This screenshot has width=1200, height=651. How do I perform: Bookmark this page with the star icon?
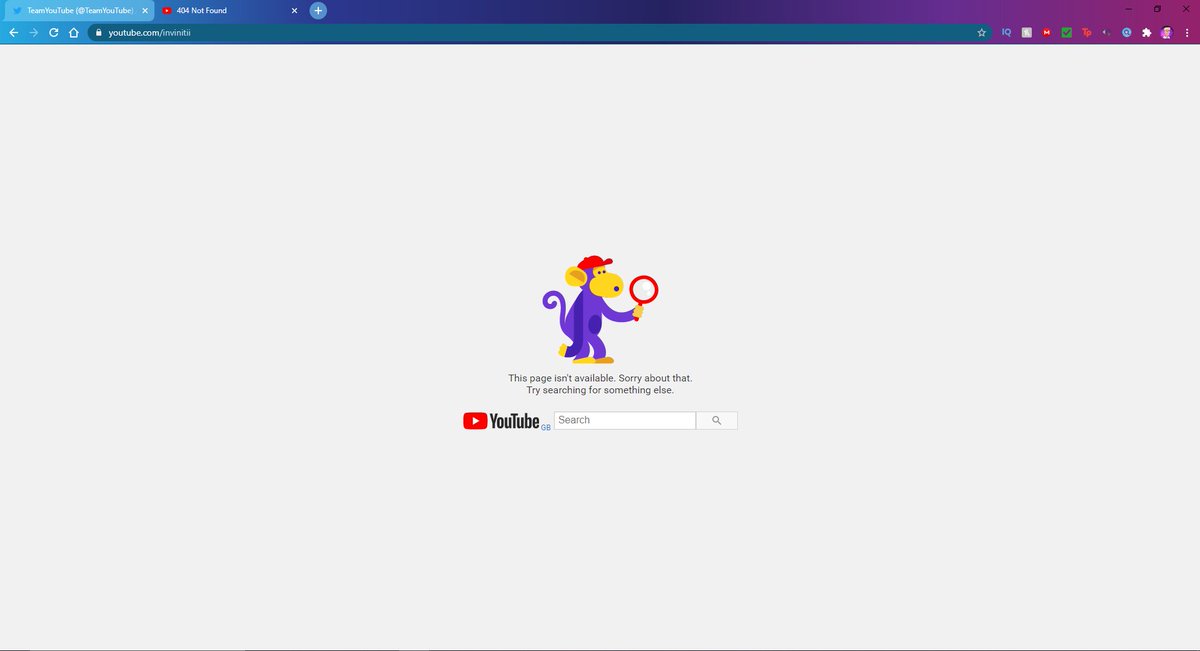pos(981,32)
